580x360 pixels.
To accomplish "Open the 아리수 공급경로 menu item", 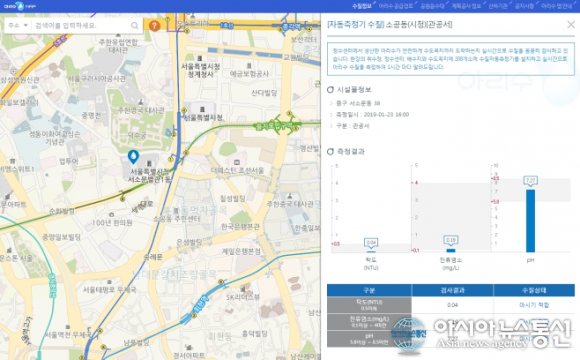I will pyautogui.click(x=395, y=6).
